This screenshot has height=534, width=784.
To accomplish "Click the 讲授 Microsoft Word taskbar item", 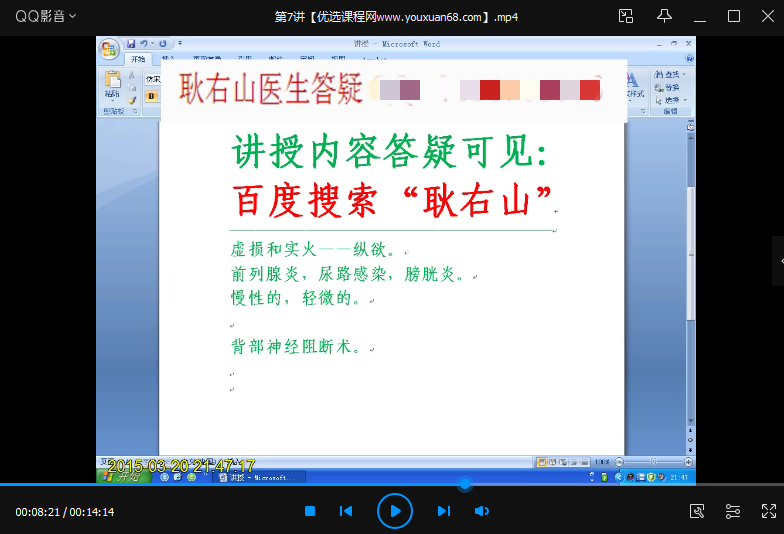I will point(252,479).
